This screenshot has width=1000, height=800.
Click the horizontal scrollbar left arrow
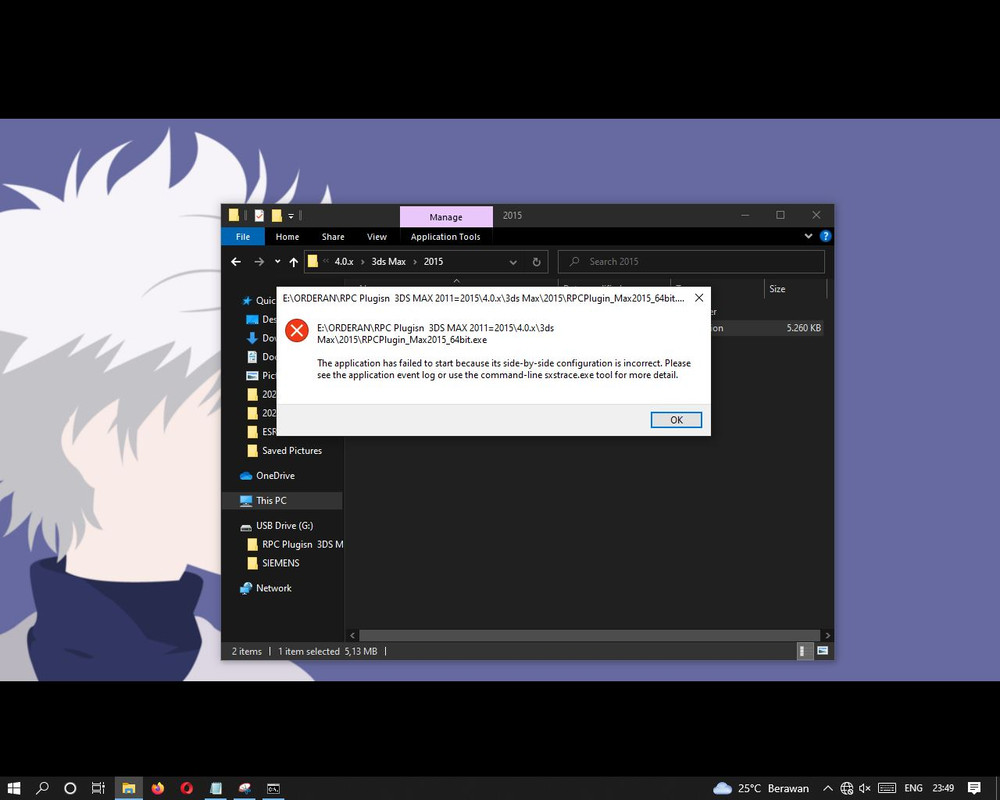click(352, 635)
